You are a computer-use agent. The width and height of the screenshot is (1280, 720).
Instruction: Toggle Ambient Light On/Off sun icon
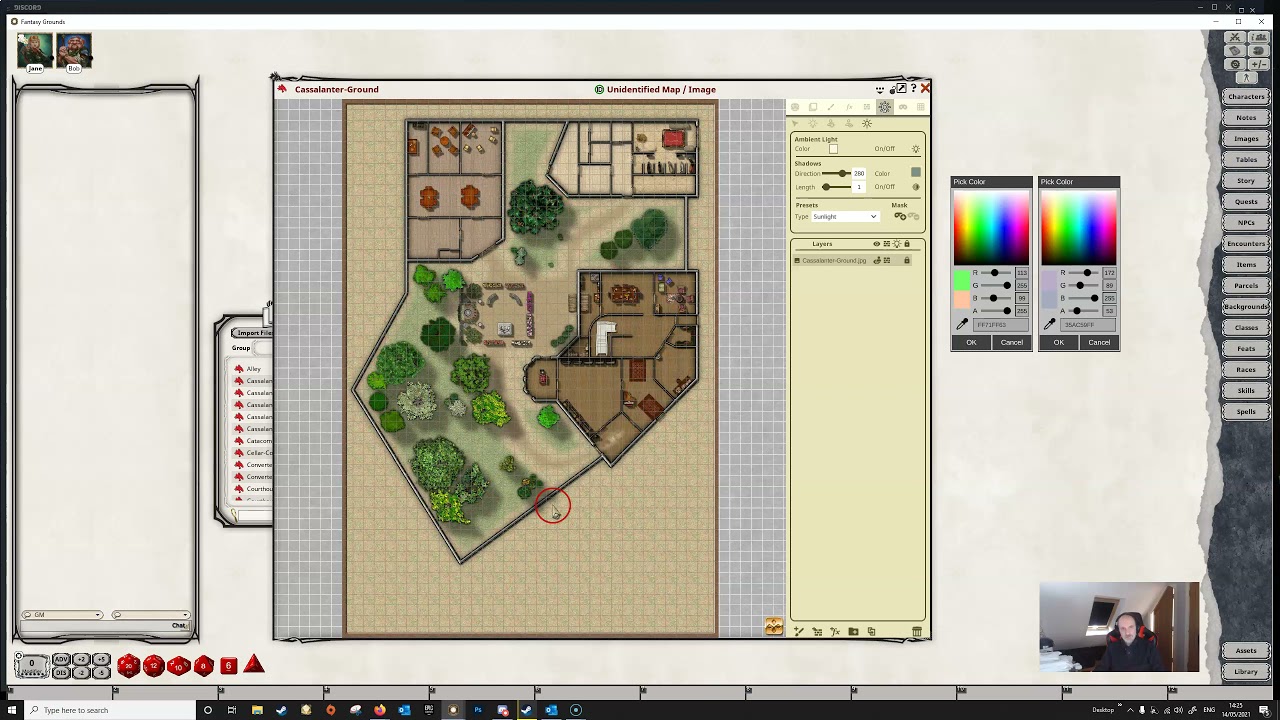916,149
